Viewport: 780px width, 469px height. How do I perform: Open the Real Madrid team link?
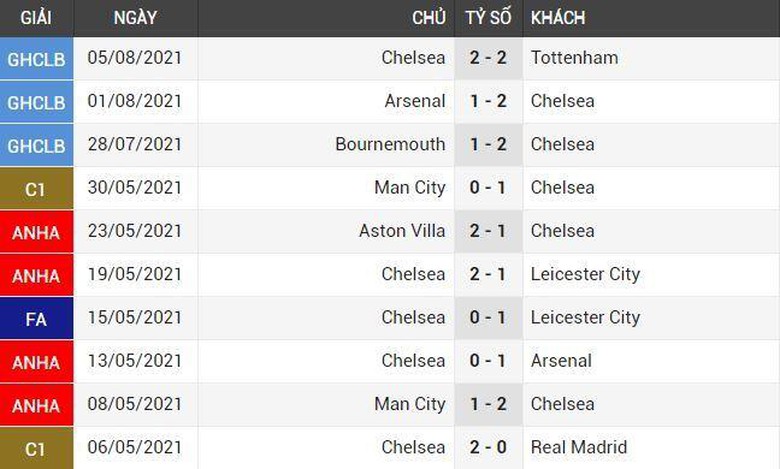pyautogui.click(x=579, y=447)
